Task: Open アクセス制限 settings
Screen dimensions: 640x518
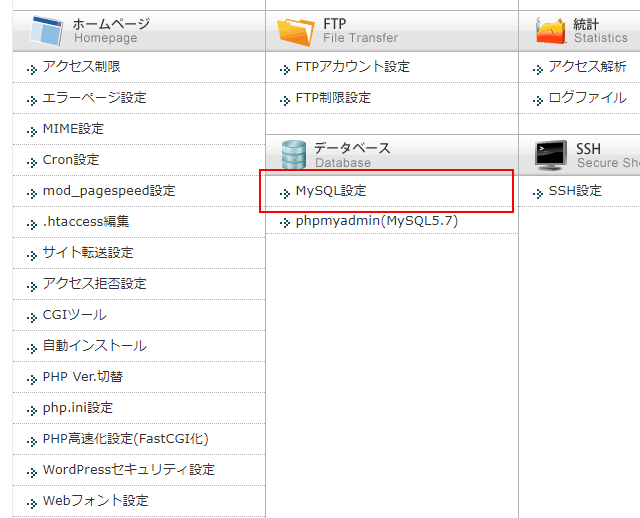Action: 82,67
